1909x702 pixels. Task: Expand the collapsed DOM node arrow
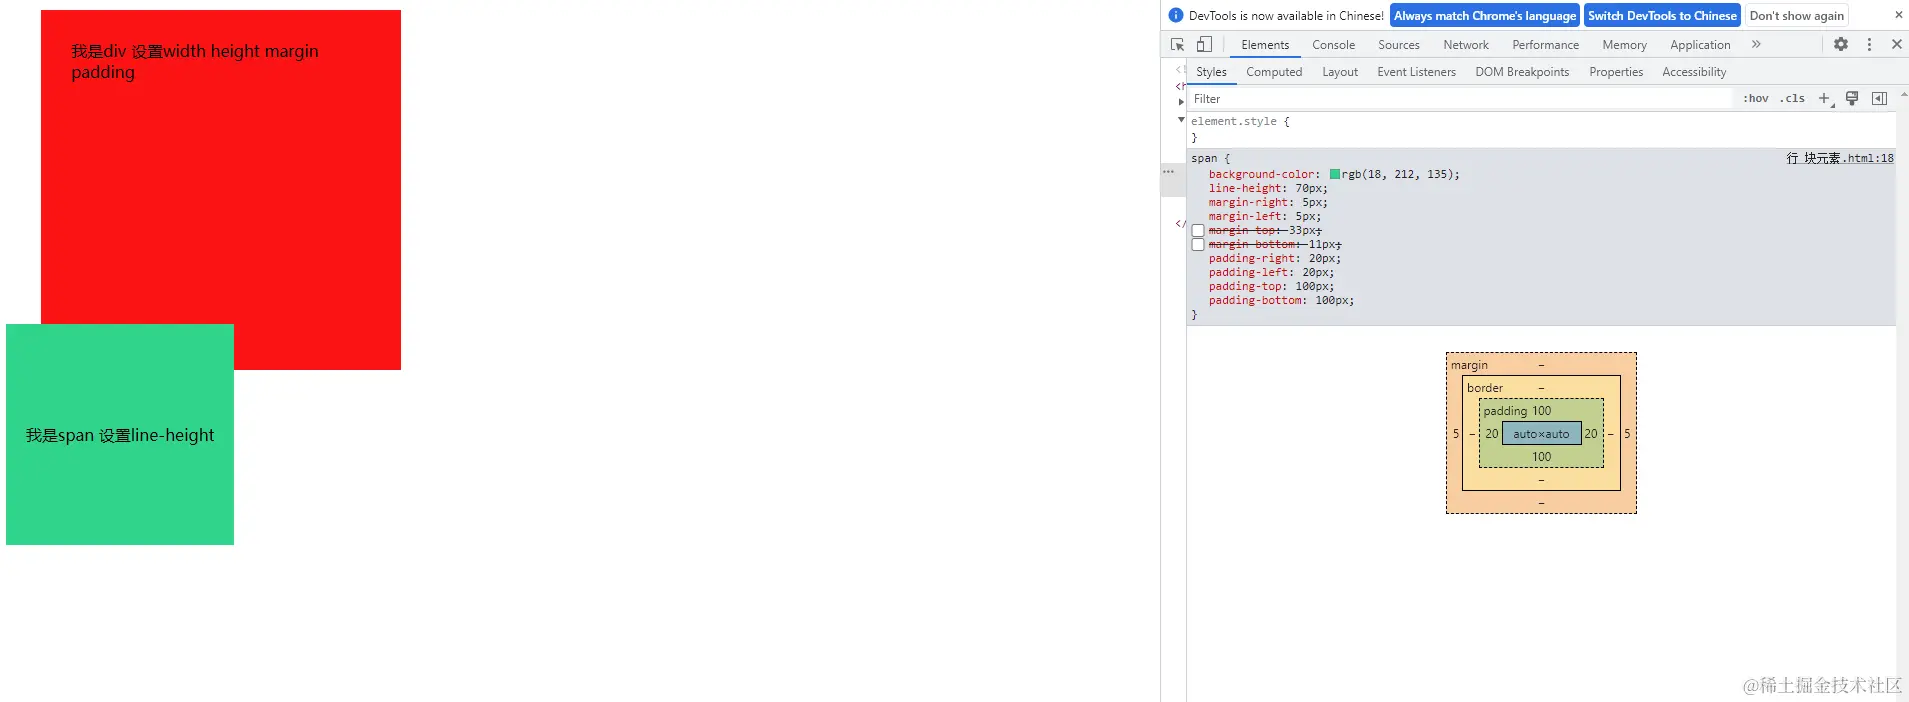pos(1181,102)
